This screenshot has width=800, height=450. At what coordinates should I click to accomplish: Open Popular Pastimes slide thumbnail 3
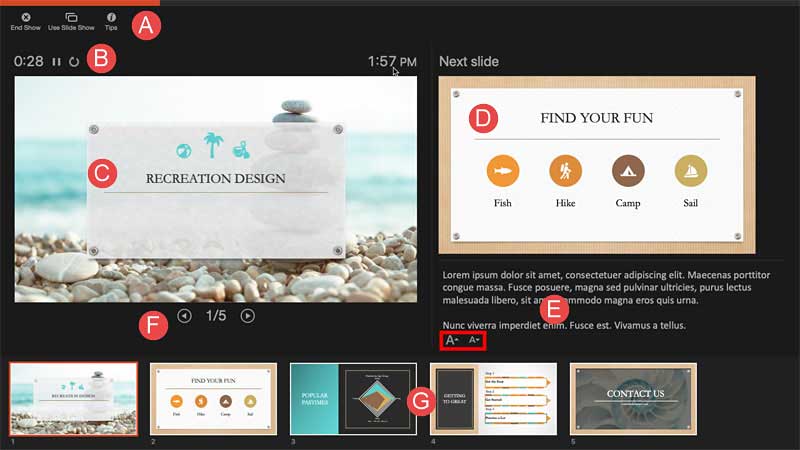click(x=353, y=399)
